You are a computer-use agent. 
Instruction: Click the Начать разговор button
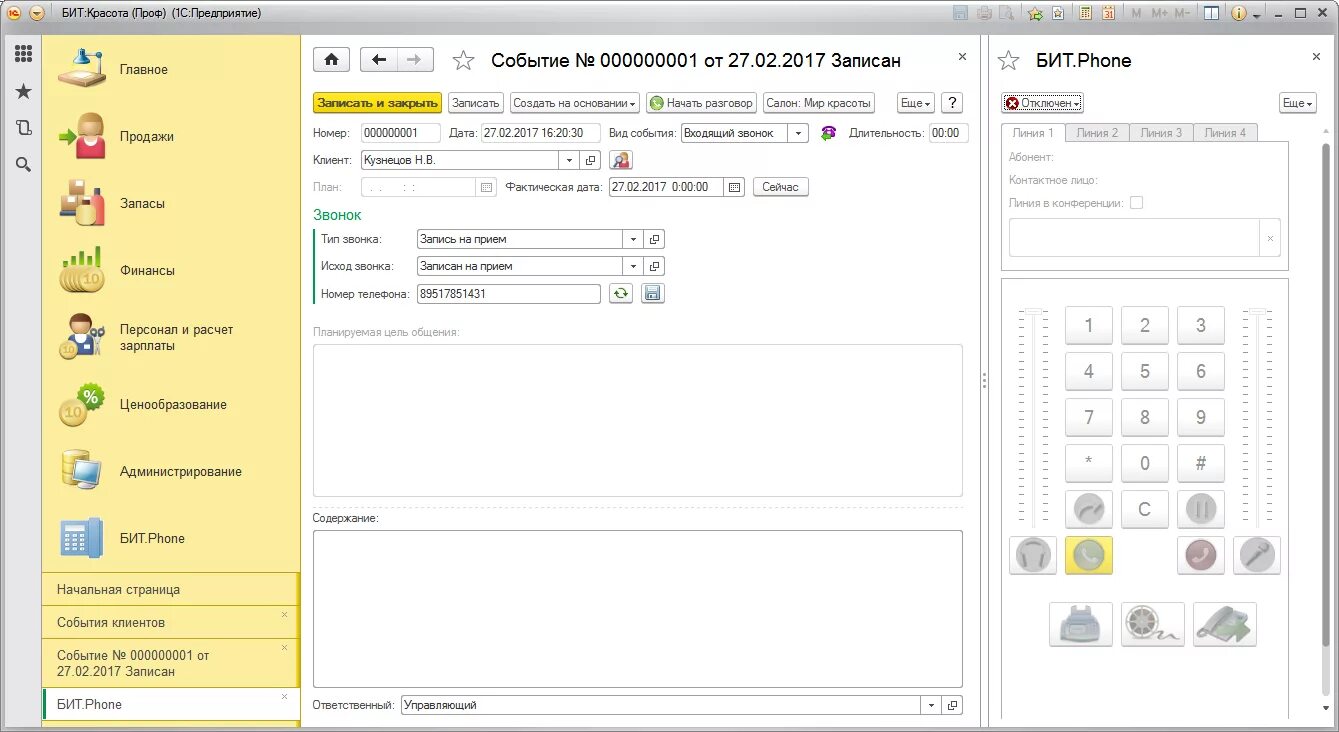coord(701,103)
